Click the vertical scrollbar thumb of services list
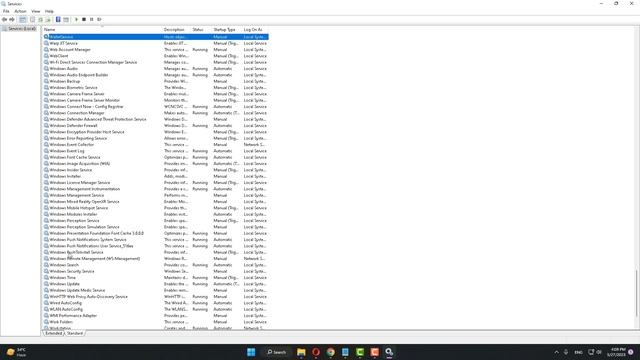640x360 pixels. [x=636, y=293]
